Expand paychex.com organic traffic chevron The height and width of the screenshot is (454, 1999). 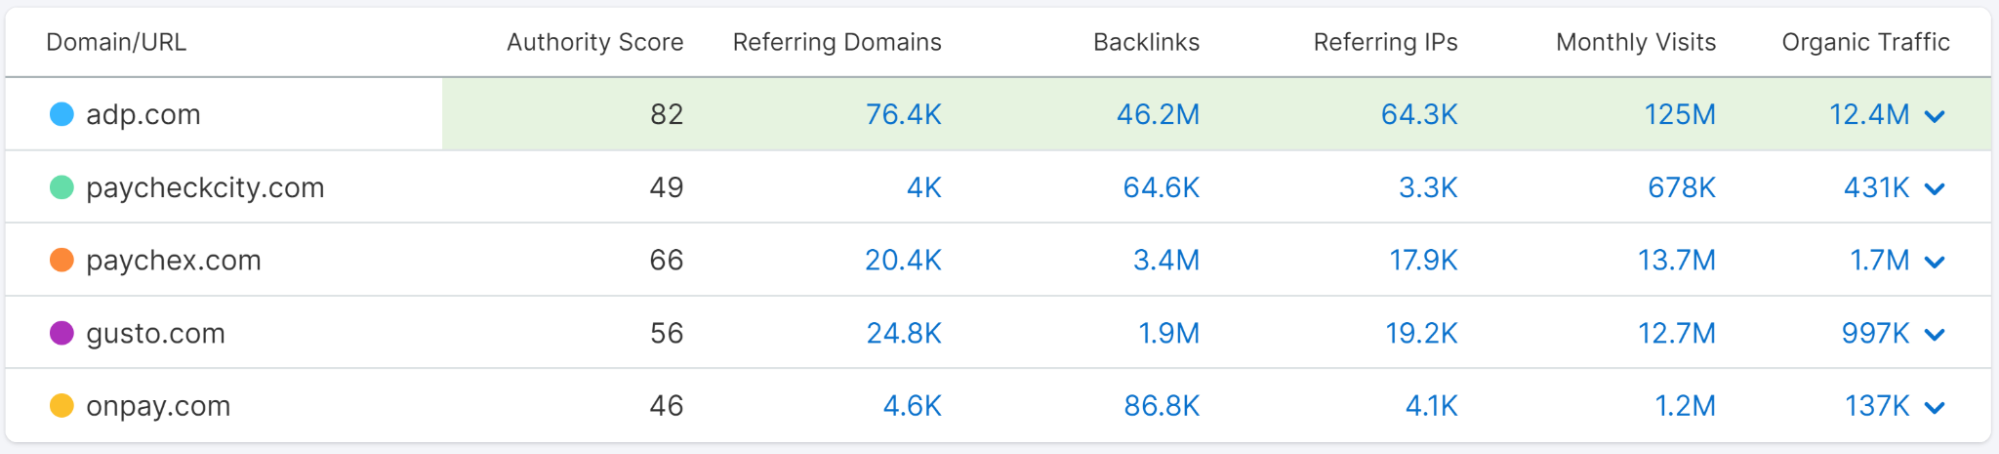pos(1935,262)
